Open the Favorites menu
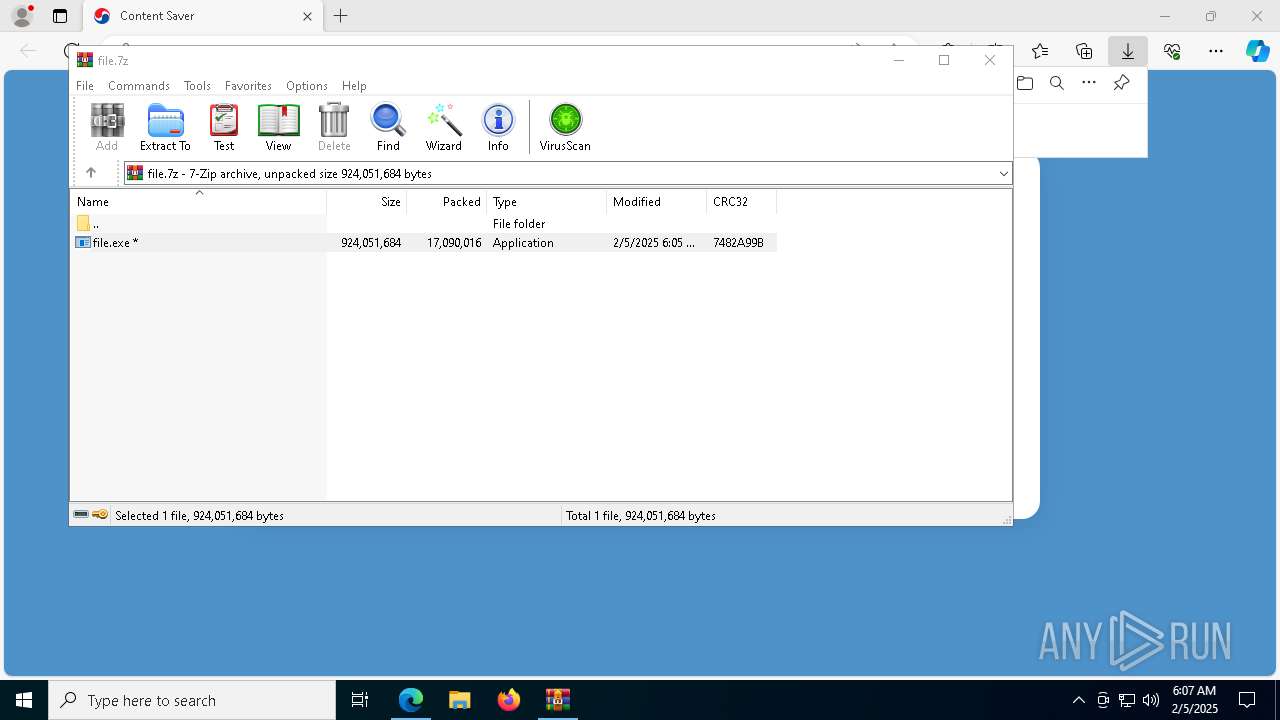1280x720 pixels. (x=248, y=86)
